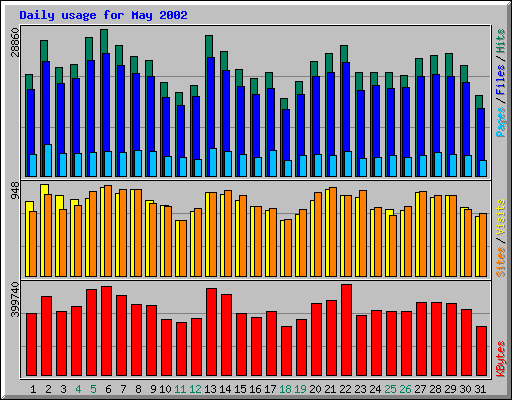Click day label 8 on the axis
This screenshot has height=400, width=512.
[x=138, y=389]
